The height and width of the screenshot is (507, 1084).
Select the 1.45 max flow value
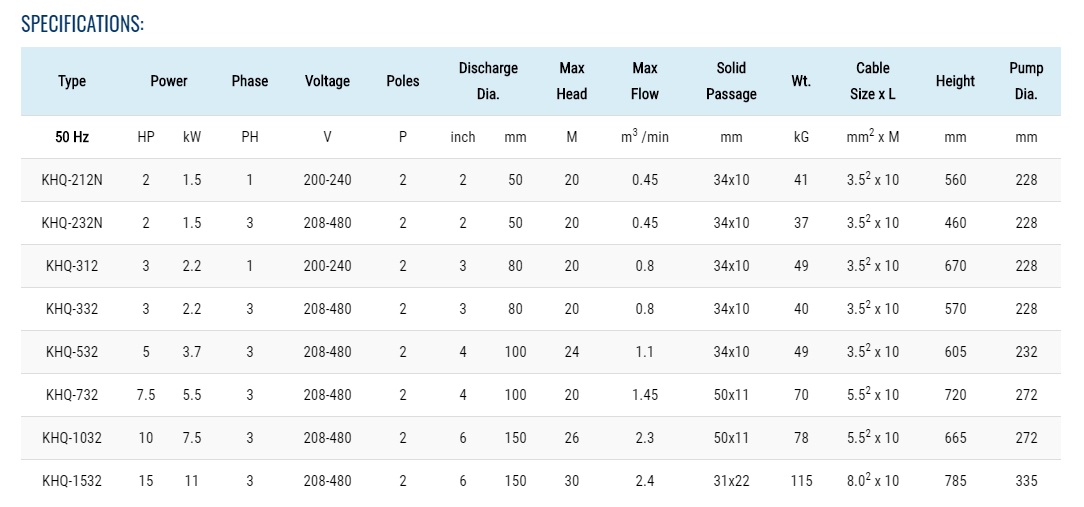click(x=645, y=395)
